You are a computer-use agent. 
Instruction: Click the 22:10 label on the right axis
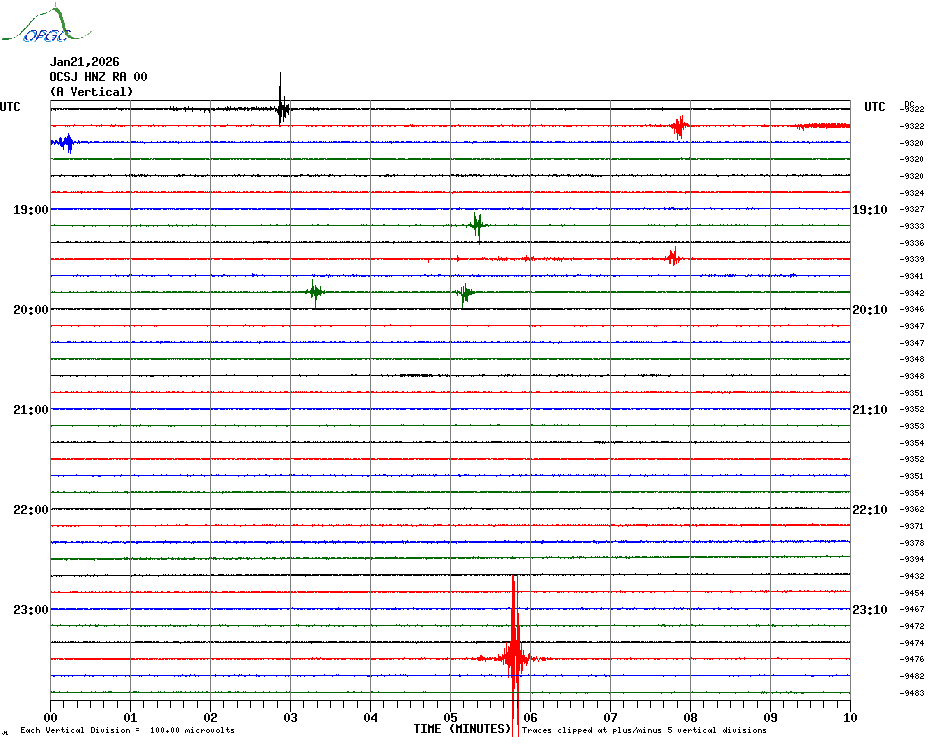click(868, 510)
